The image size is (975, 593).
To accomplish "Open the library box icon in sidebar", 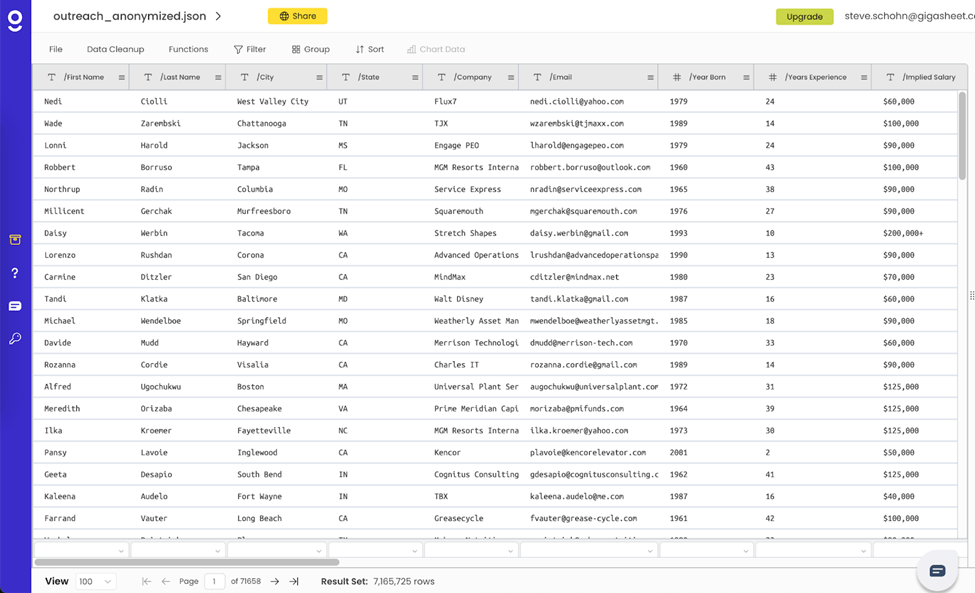I will 15,240.
